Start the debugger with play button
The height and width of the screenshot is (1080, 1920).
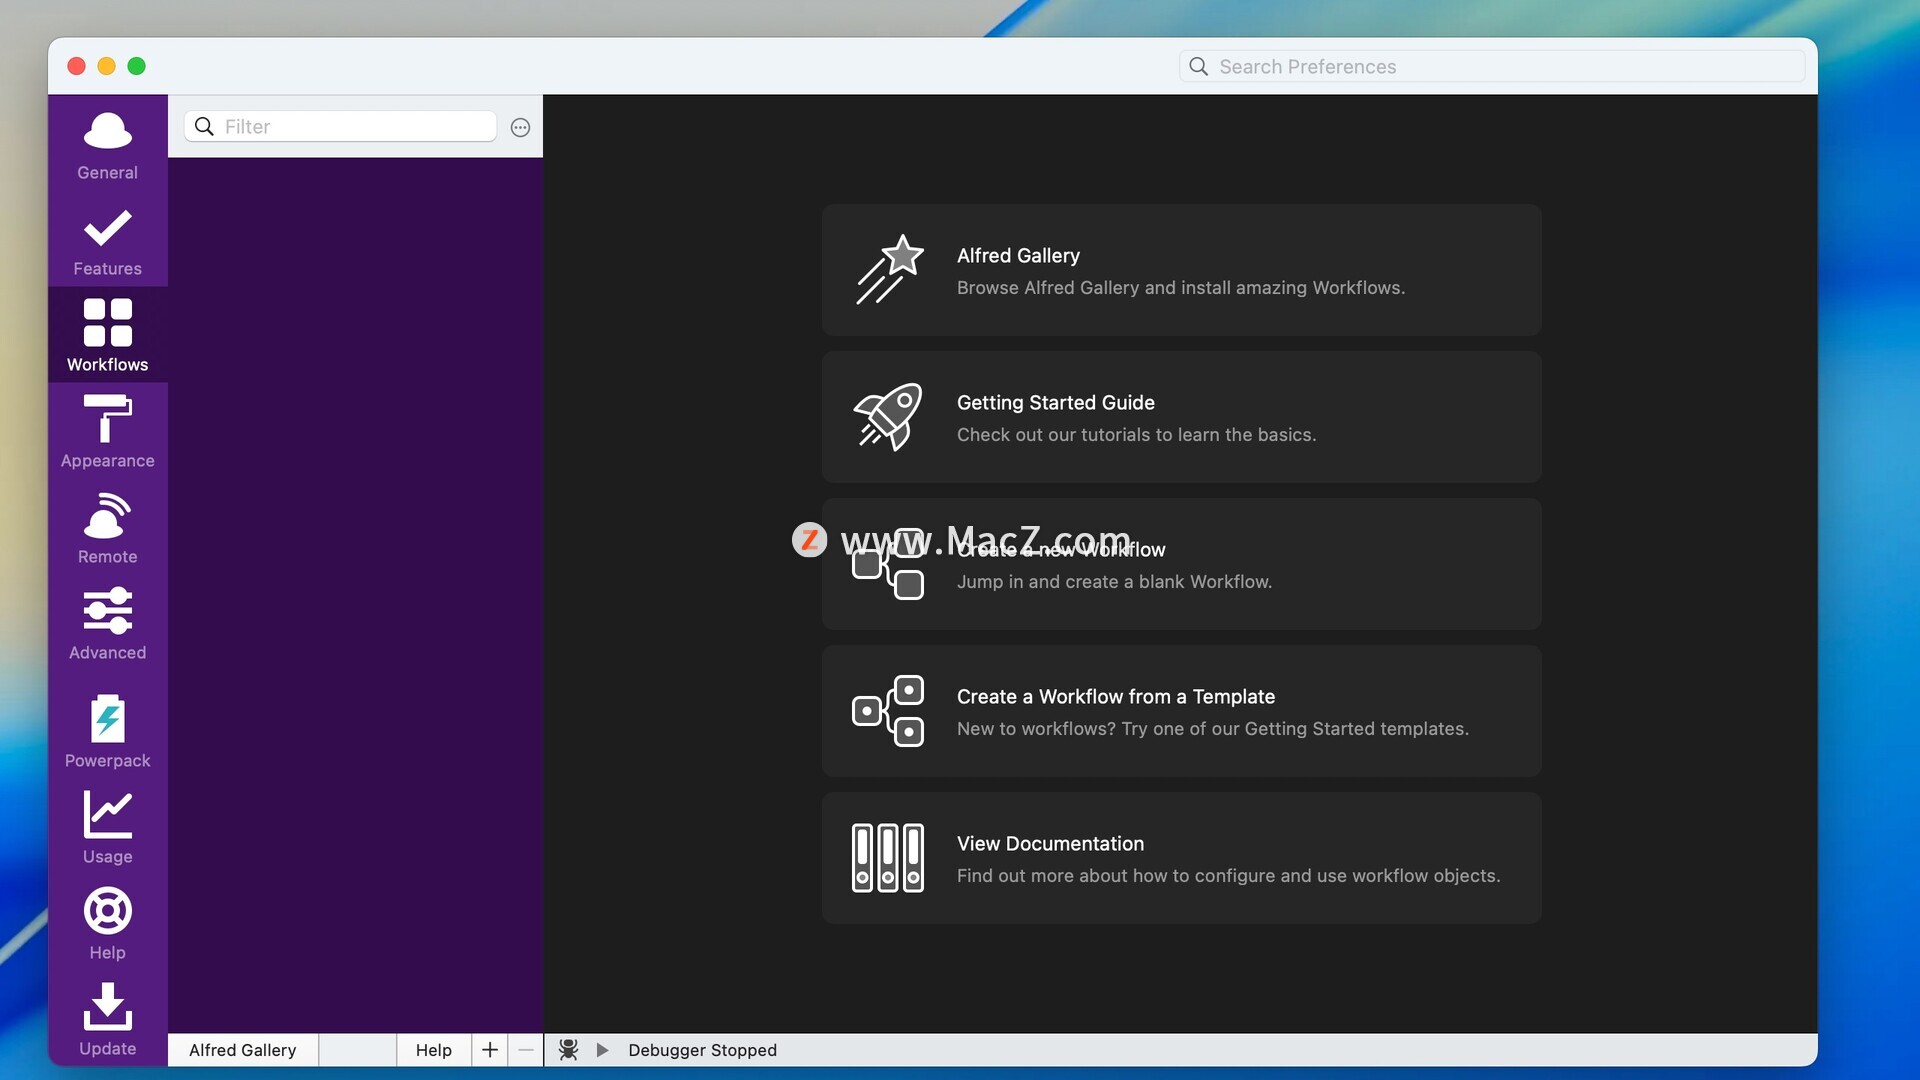(602, 1049)
